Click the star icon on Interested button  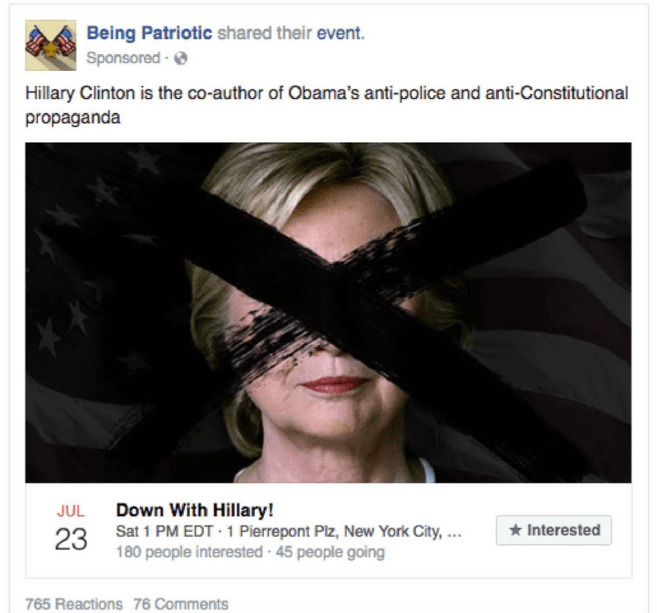[515, 530]
